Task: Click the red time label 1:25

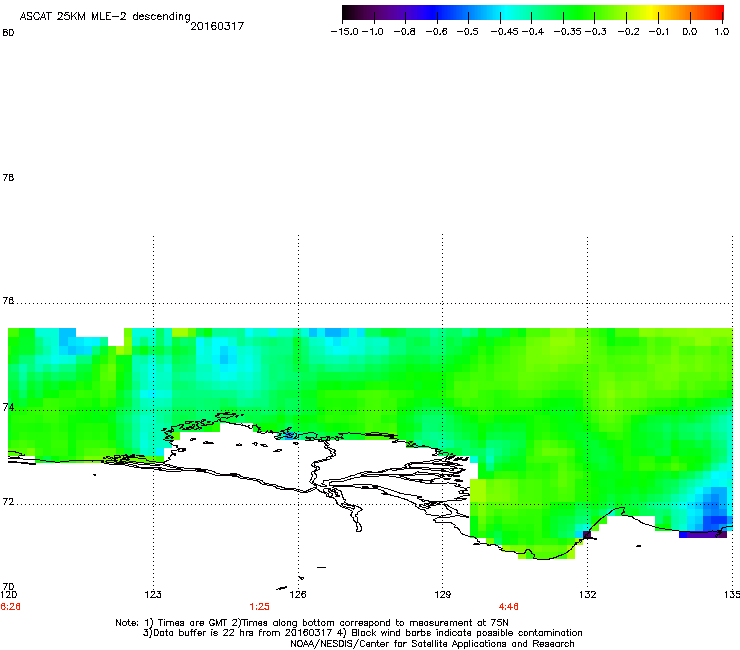Action: pyautogui.click(x=260, y=607)
